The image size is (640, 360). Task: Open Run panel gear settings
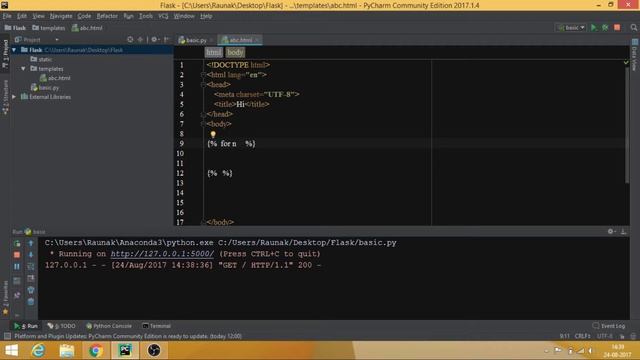(611, 231)
